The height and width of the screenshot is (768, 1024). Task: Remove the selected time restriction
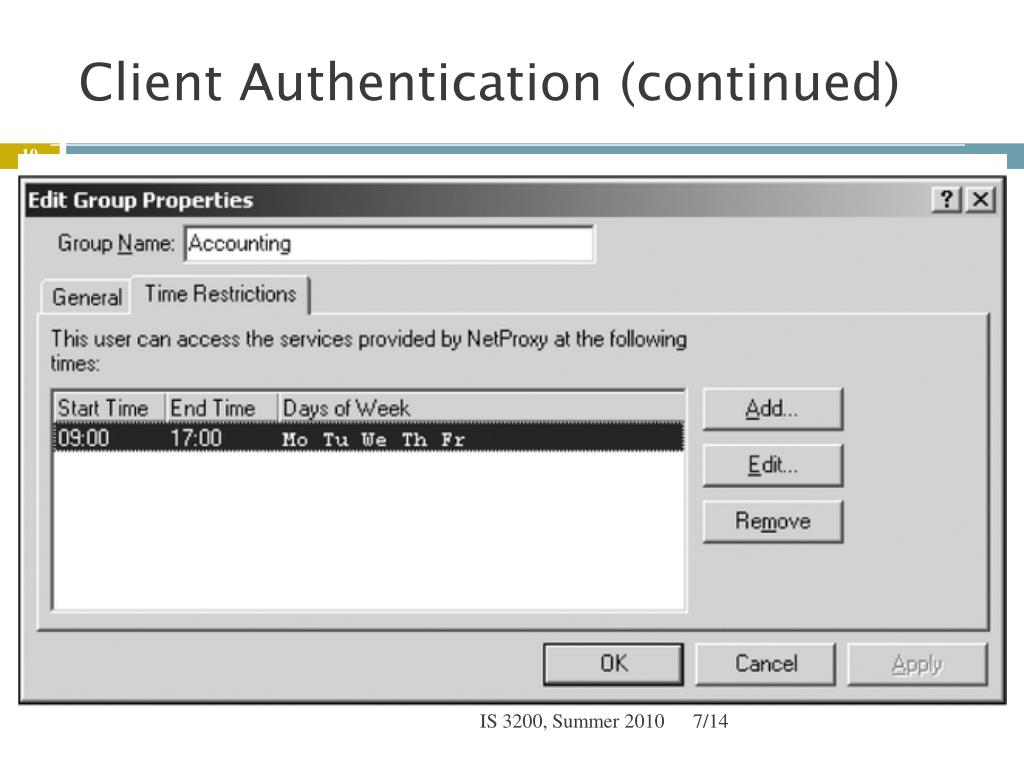(x=773, y=521)
